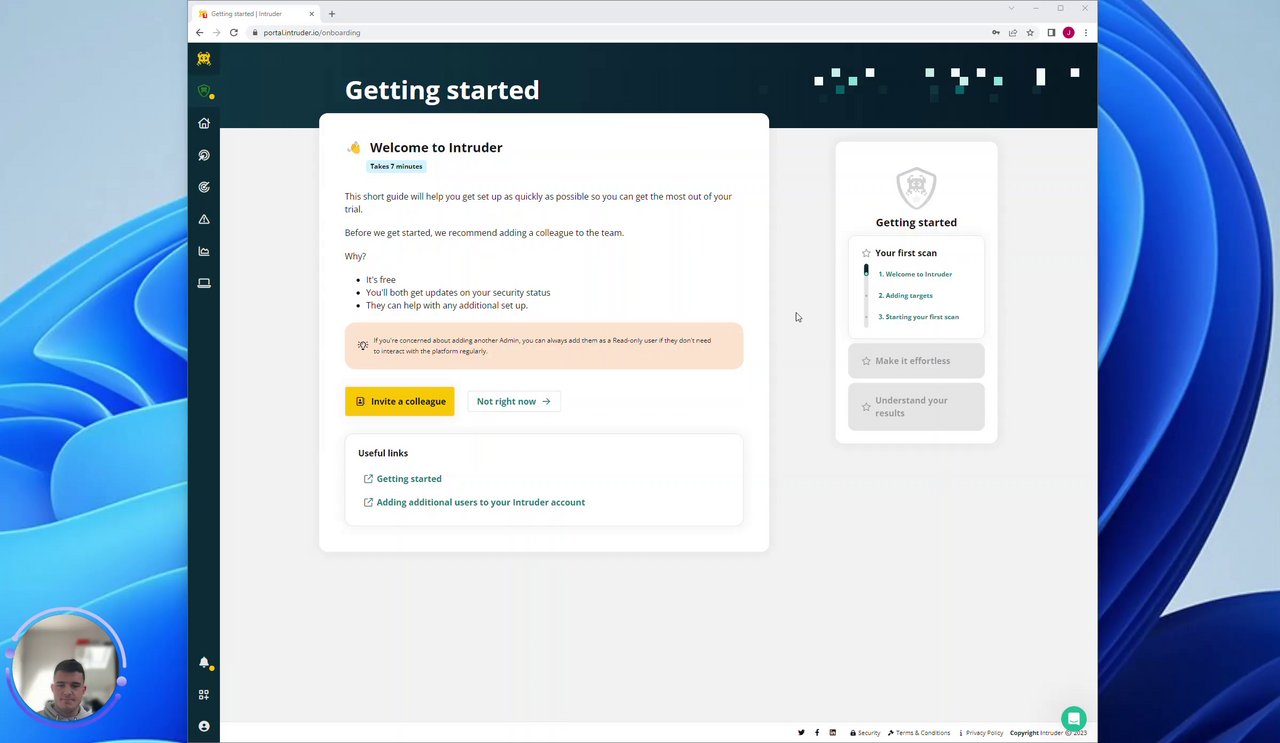Open the user account icon in sidebar
Screen dimensions: 1280x743
click(x=204, y=726)
